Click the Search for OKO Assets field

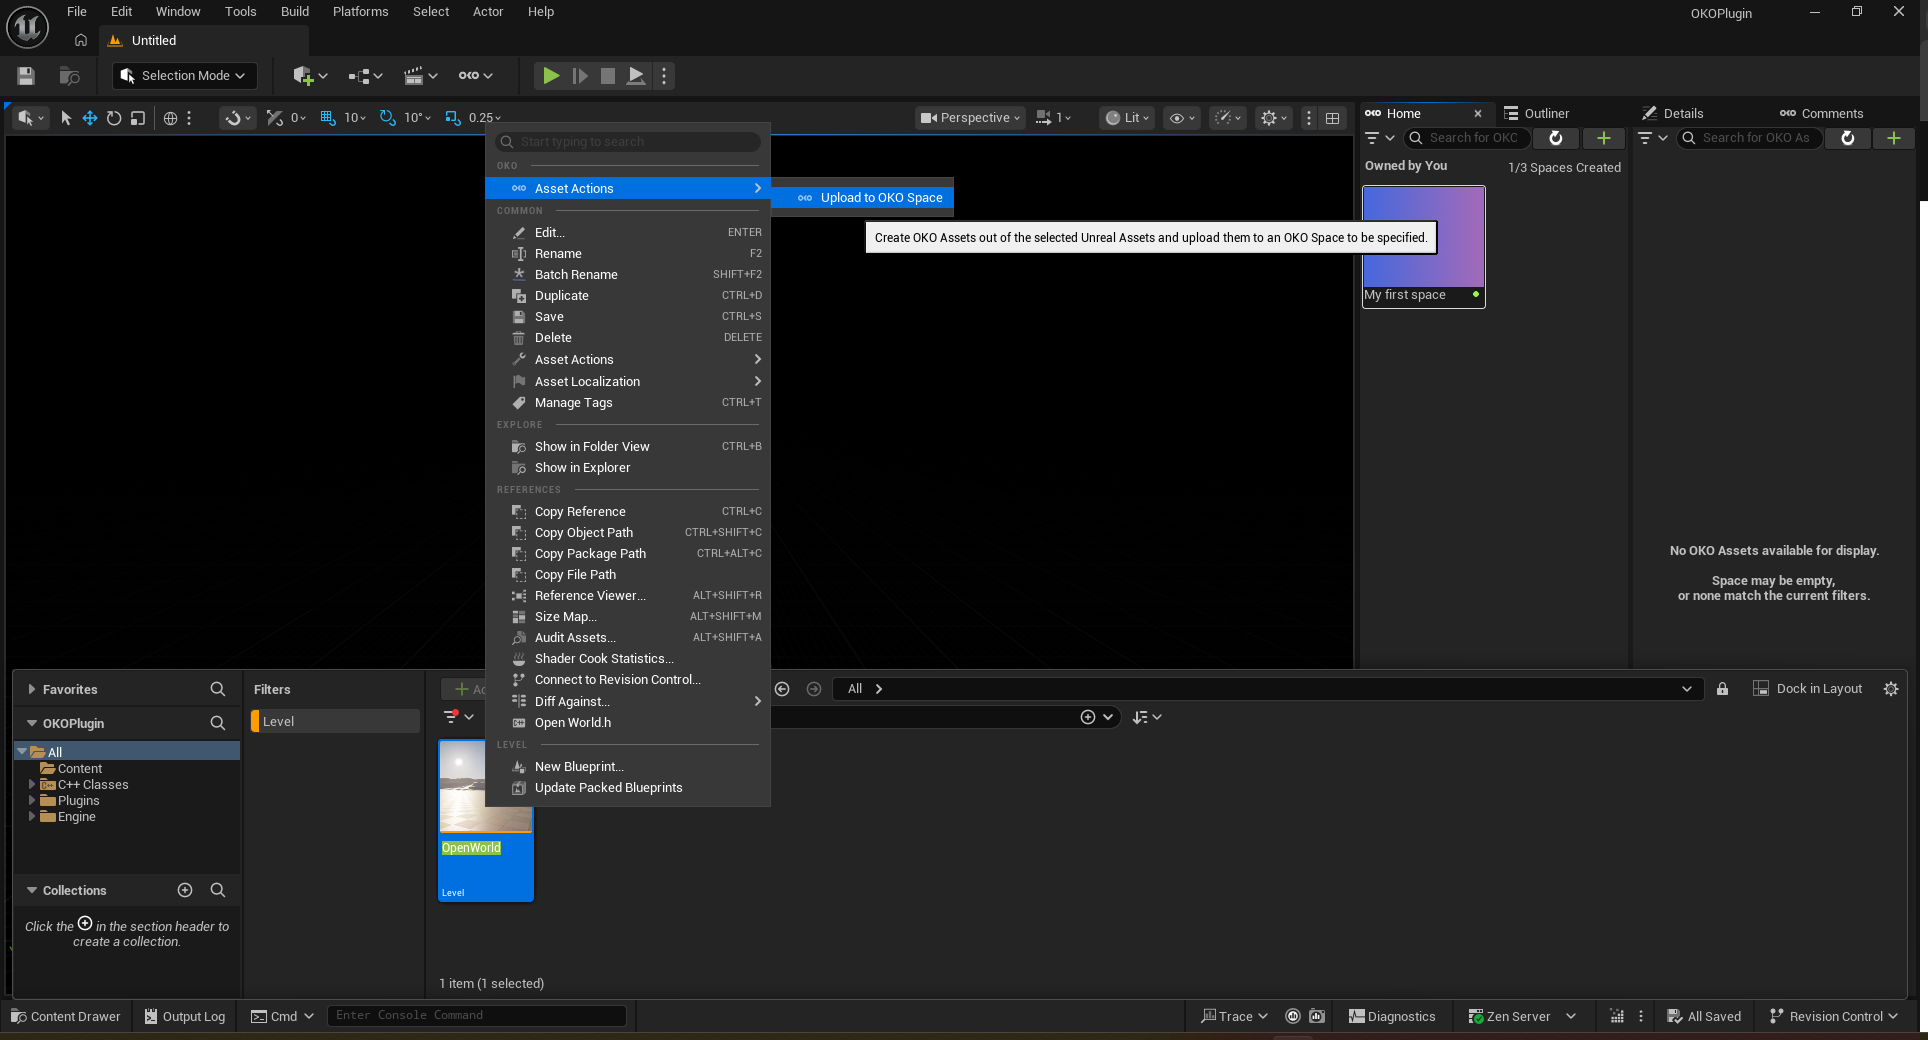click(x=1749, y=138)
